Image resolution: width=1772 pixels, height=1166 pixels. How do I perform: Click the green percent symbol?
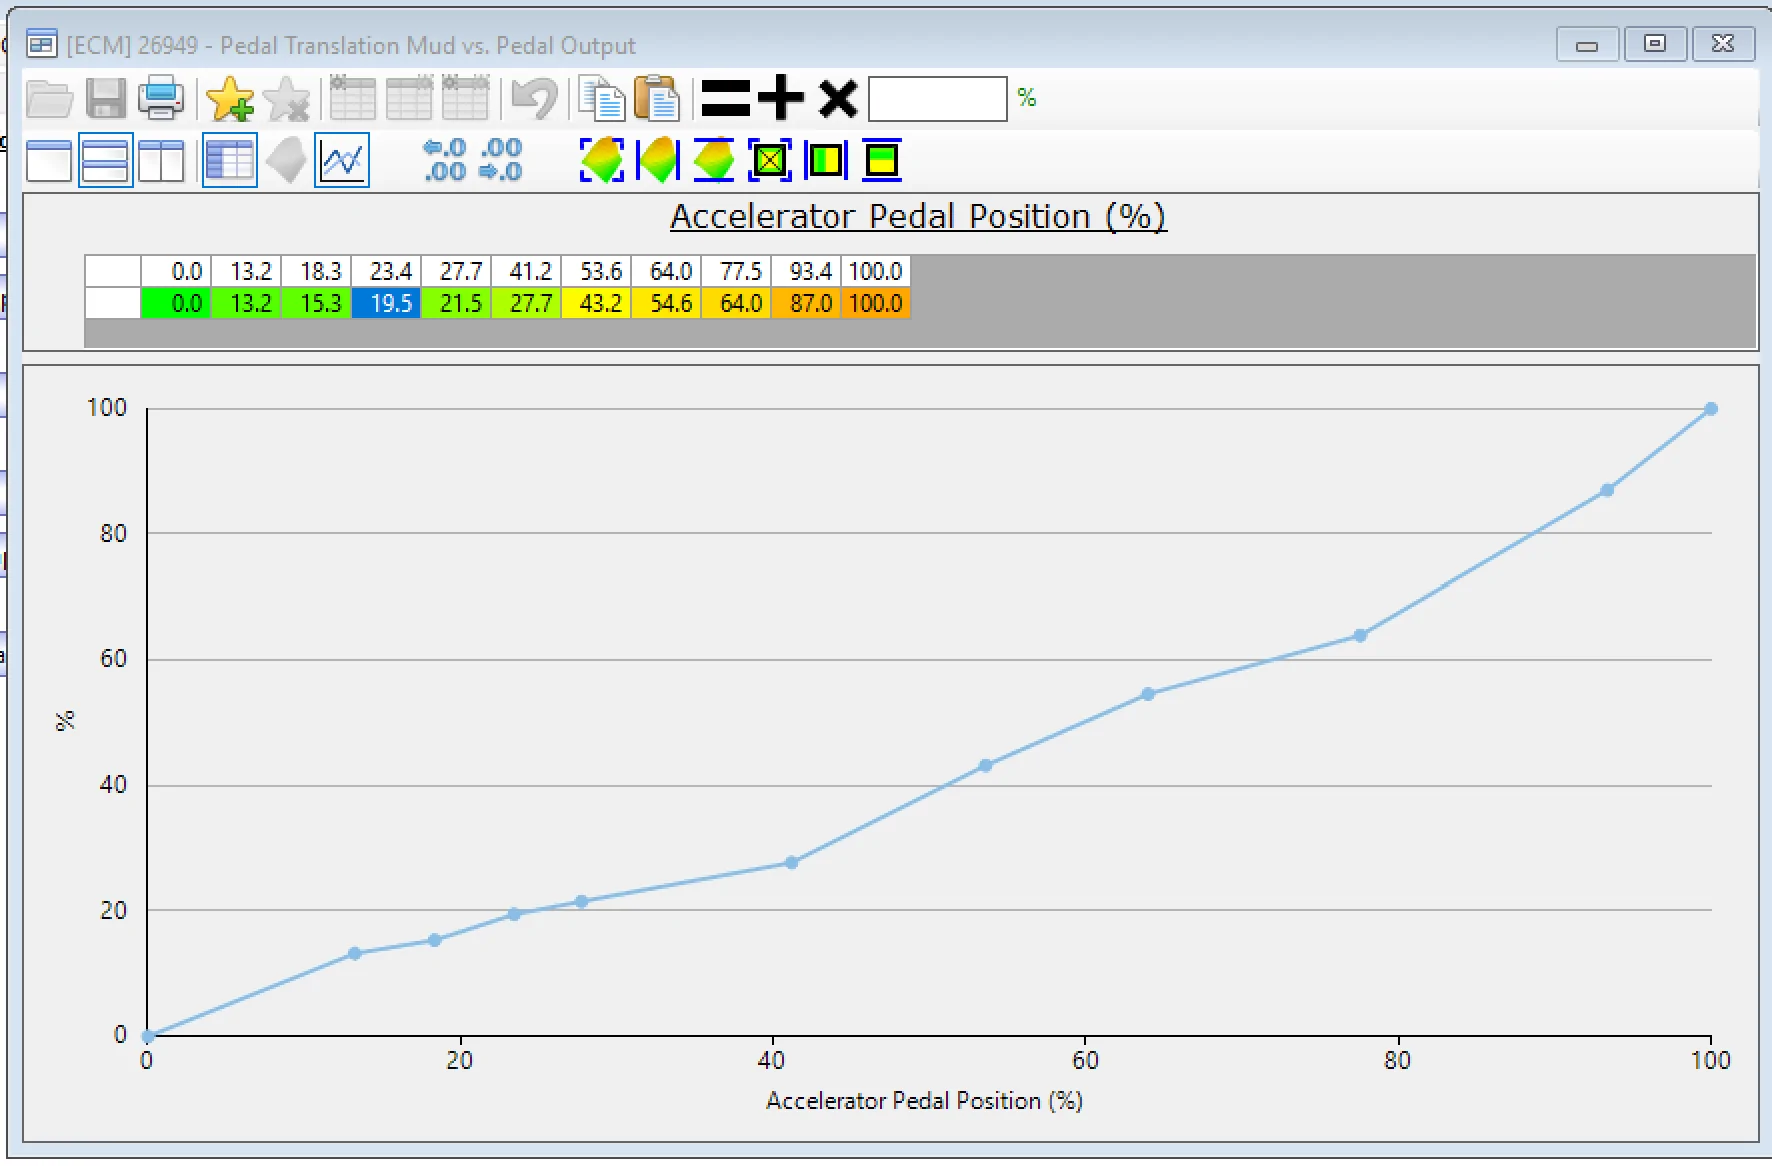[1027, 98]
